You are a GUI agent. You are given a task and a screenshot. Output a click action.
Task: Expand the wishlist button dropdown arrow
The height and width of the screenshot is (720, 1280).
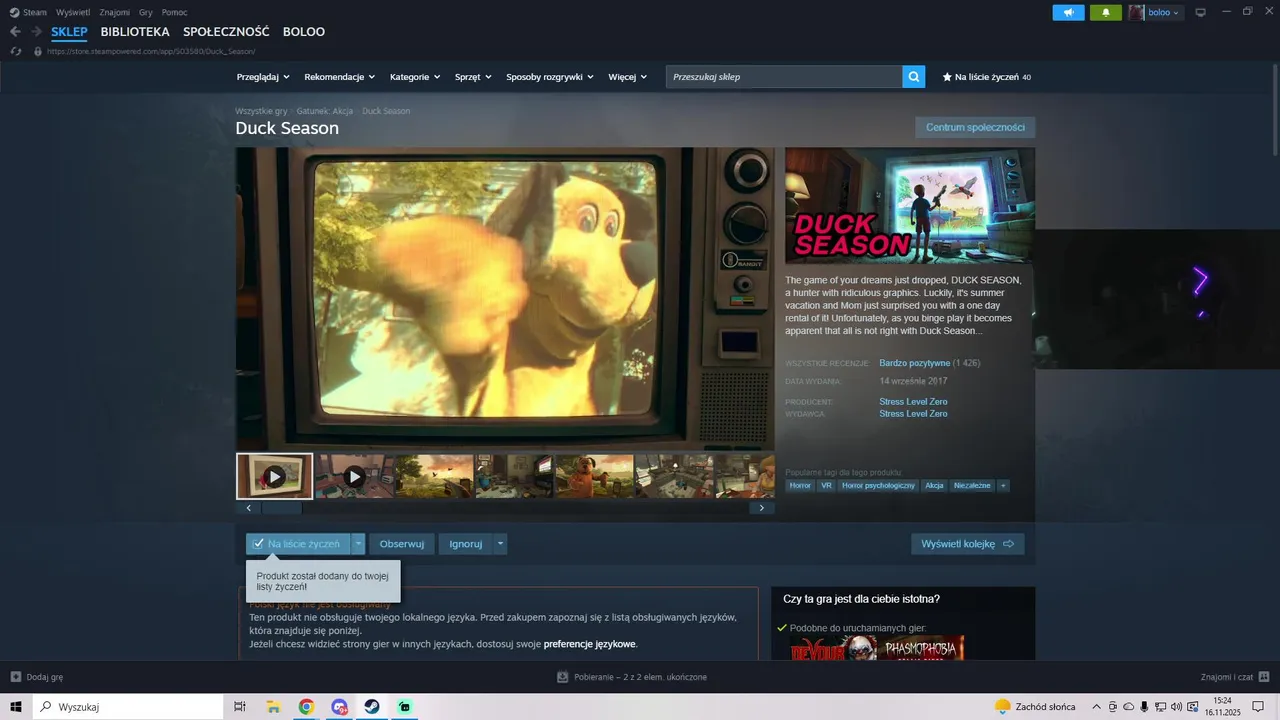point(358,544)
